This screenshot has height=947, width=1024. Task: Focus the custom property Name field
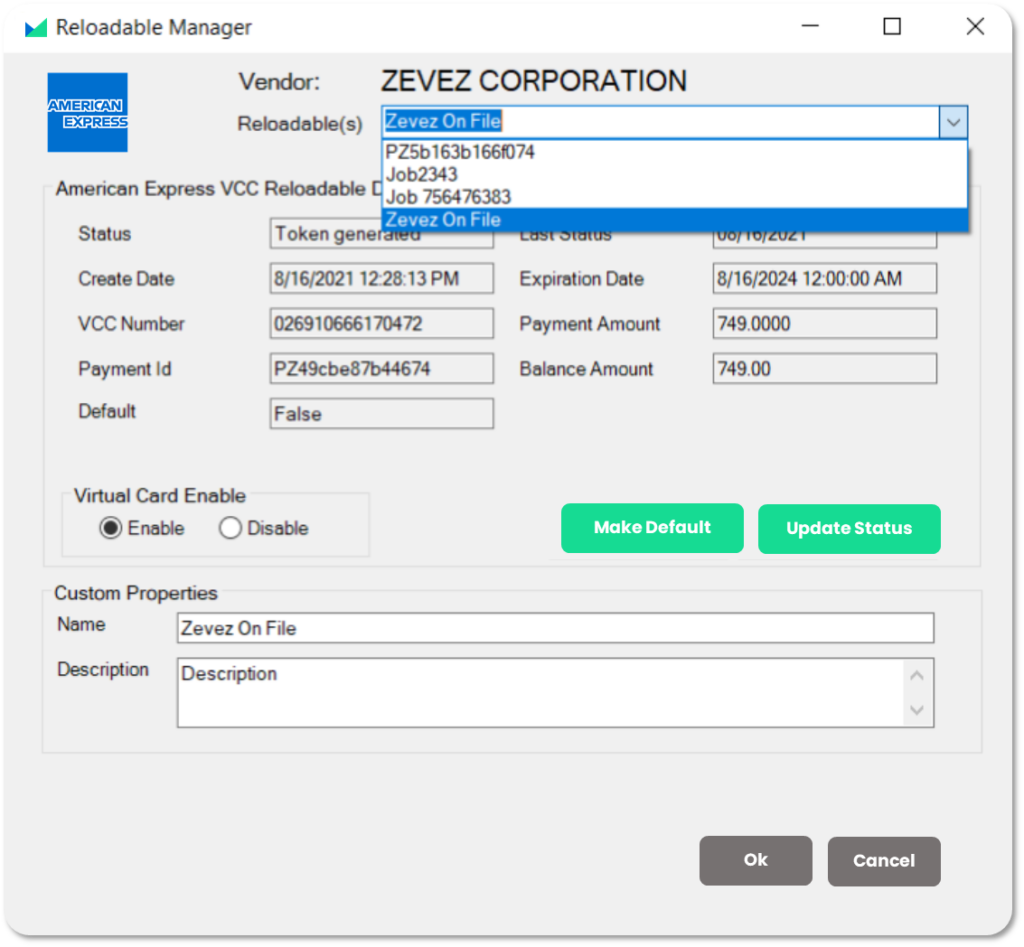[555, 628]
